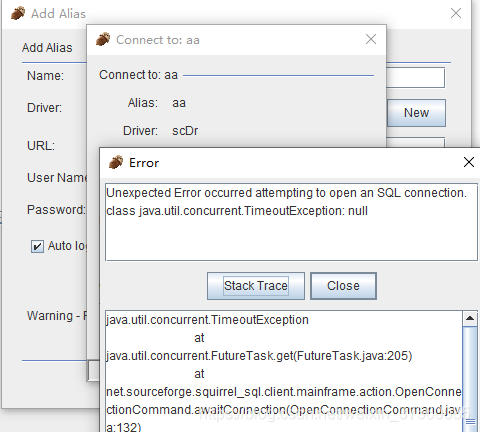Click FutureTask.get stack trace line

coord(259,356)
